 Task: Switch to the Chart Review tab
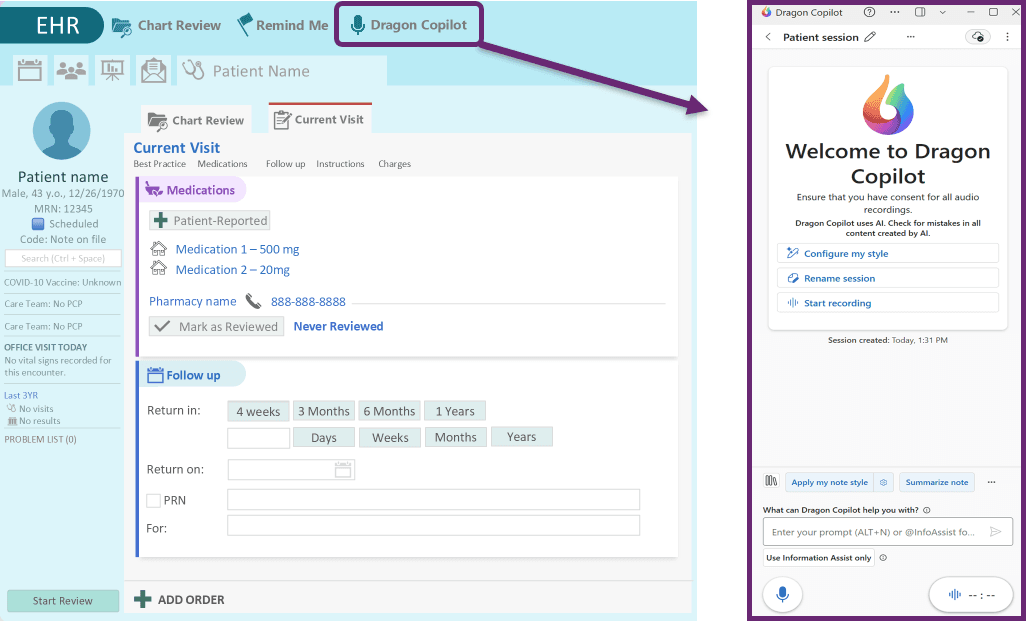point(196,120)
